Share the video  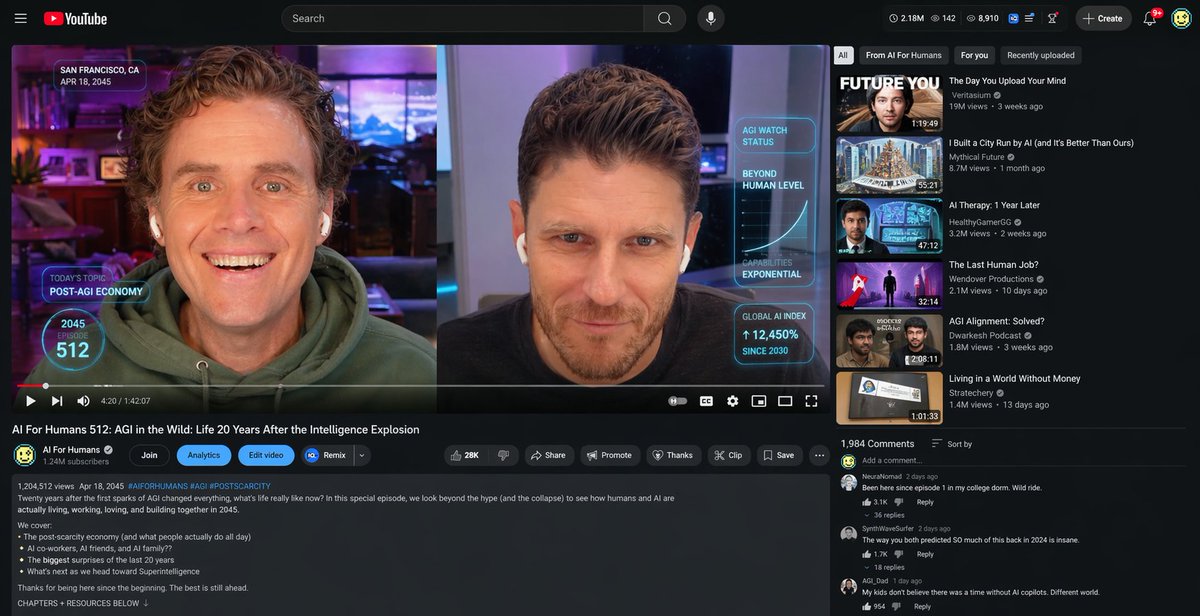coord(548,455)
